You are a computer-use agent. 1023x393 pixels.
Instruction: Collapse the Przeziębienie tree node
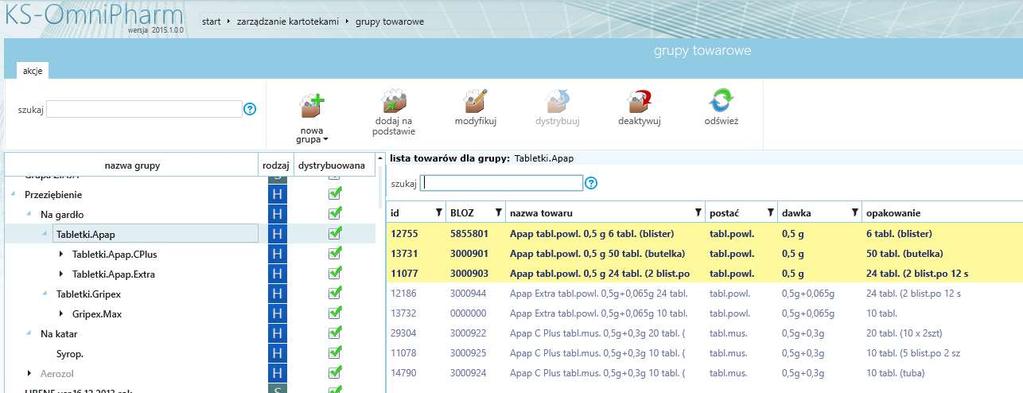coord(14,195)
